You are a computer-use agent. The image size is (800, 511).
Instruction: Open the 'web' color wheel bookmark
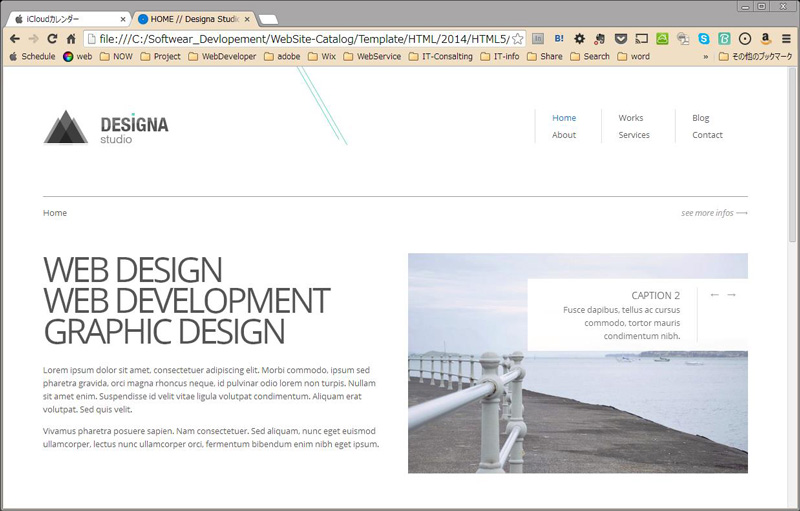78,56
